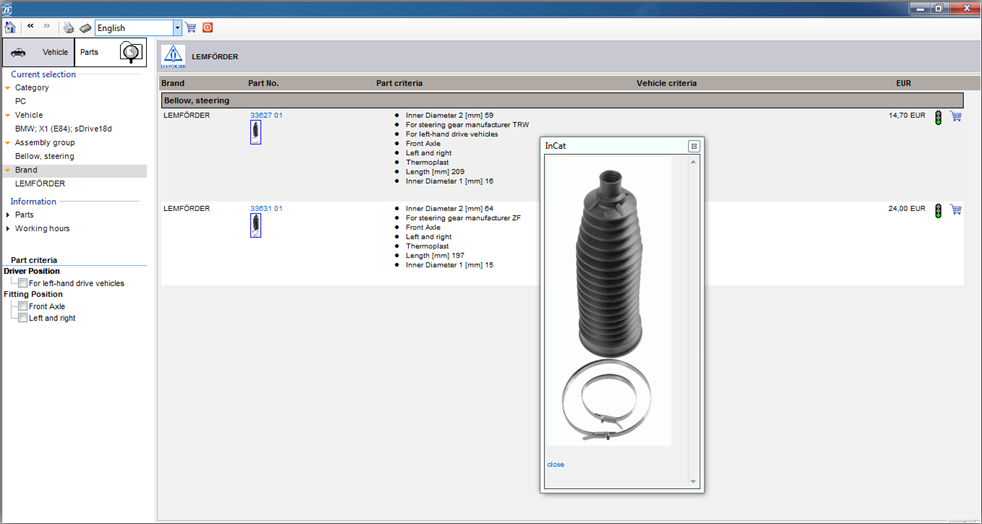Click the Information section heading
Image resolution: width=982 pixels, height=524 pixels.
pyautogui.click(x=33, y=202)
